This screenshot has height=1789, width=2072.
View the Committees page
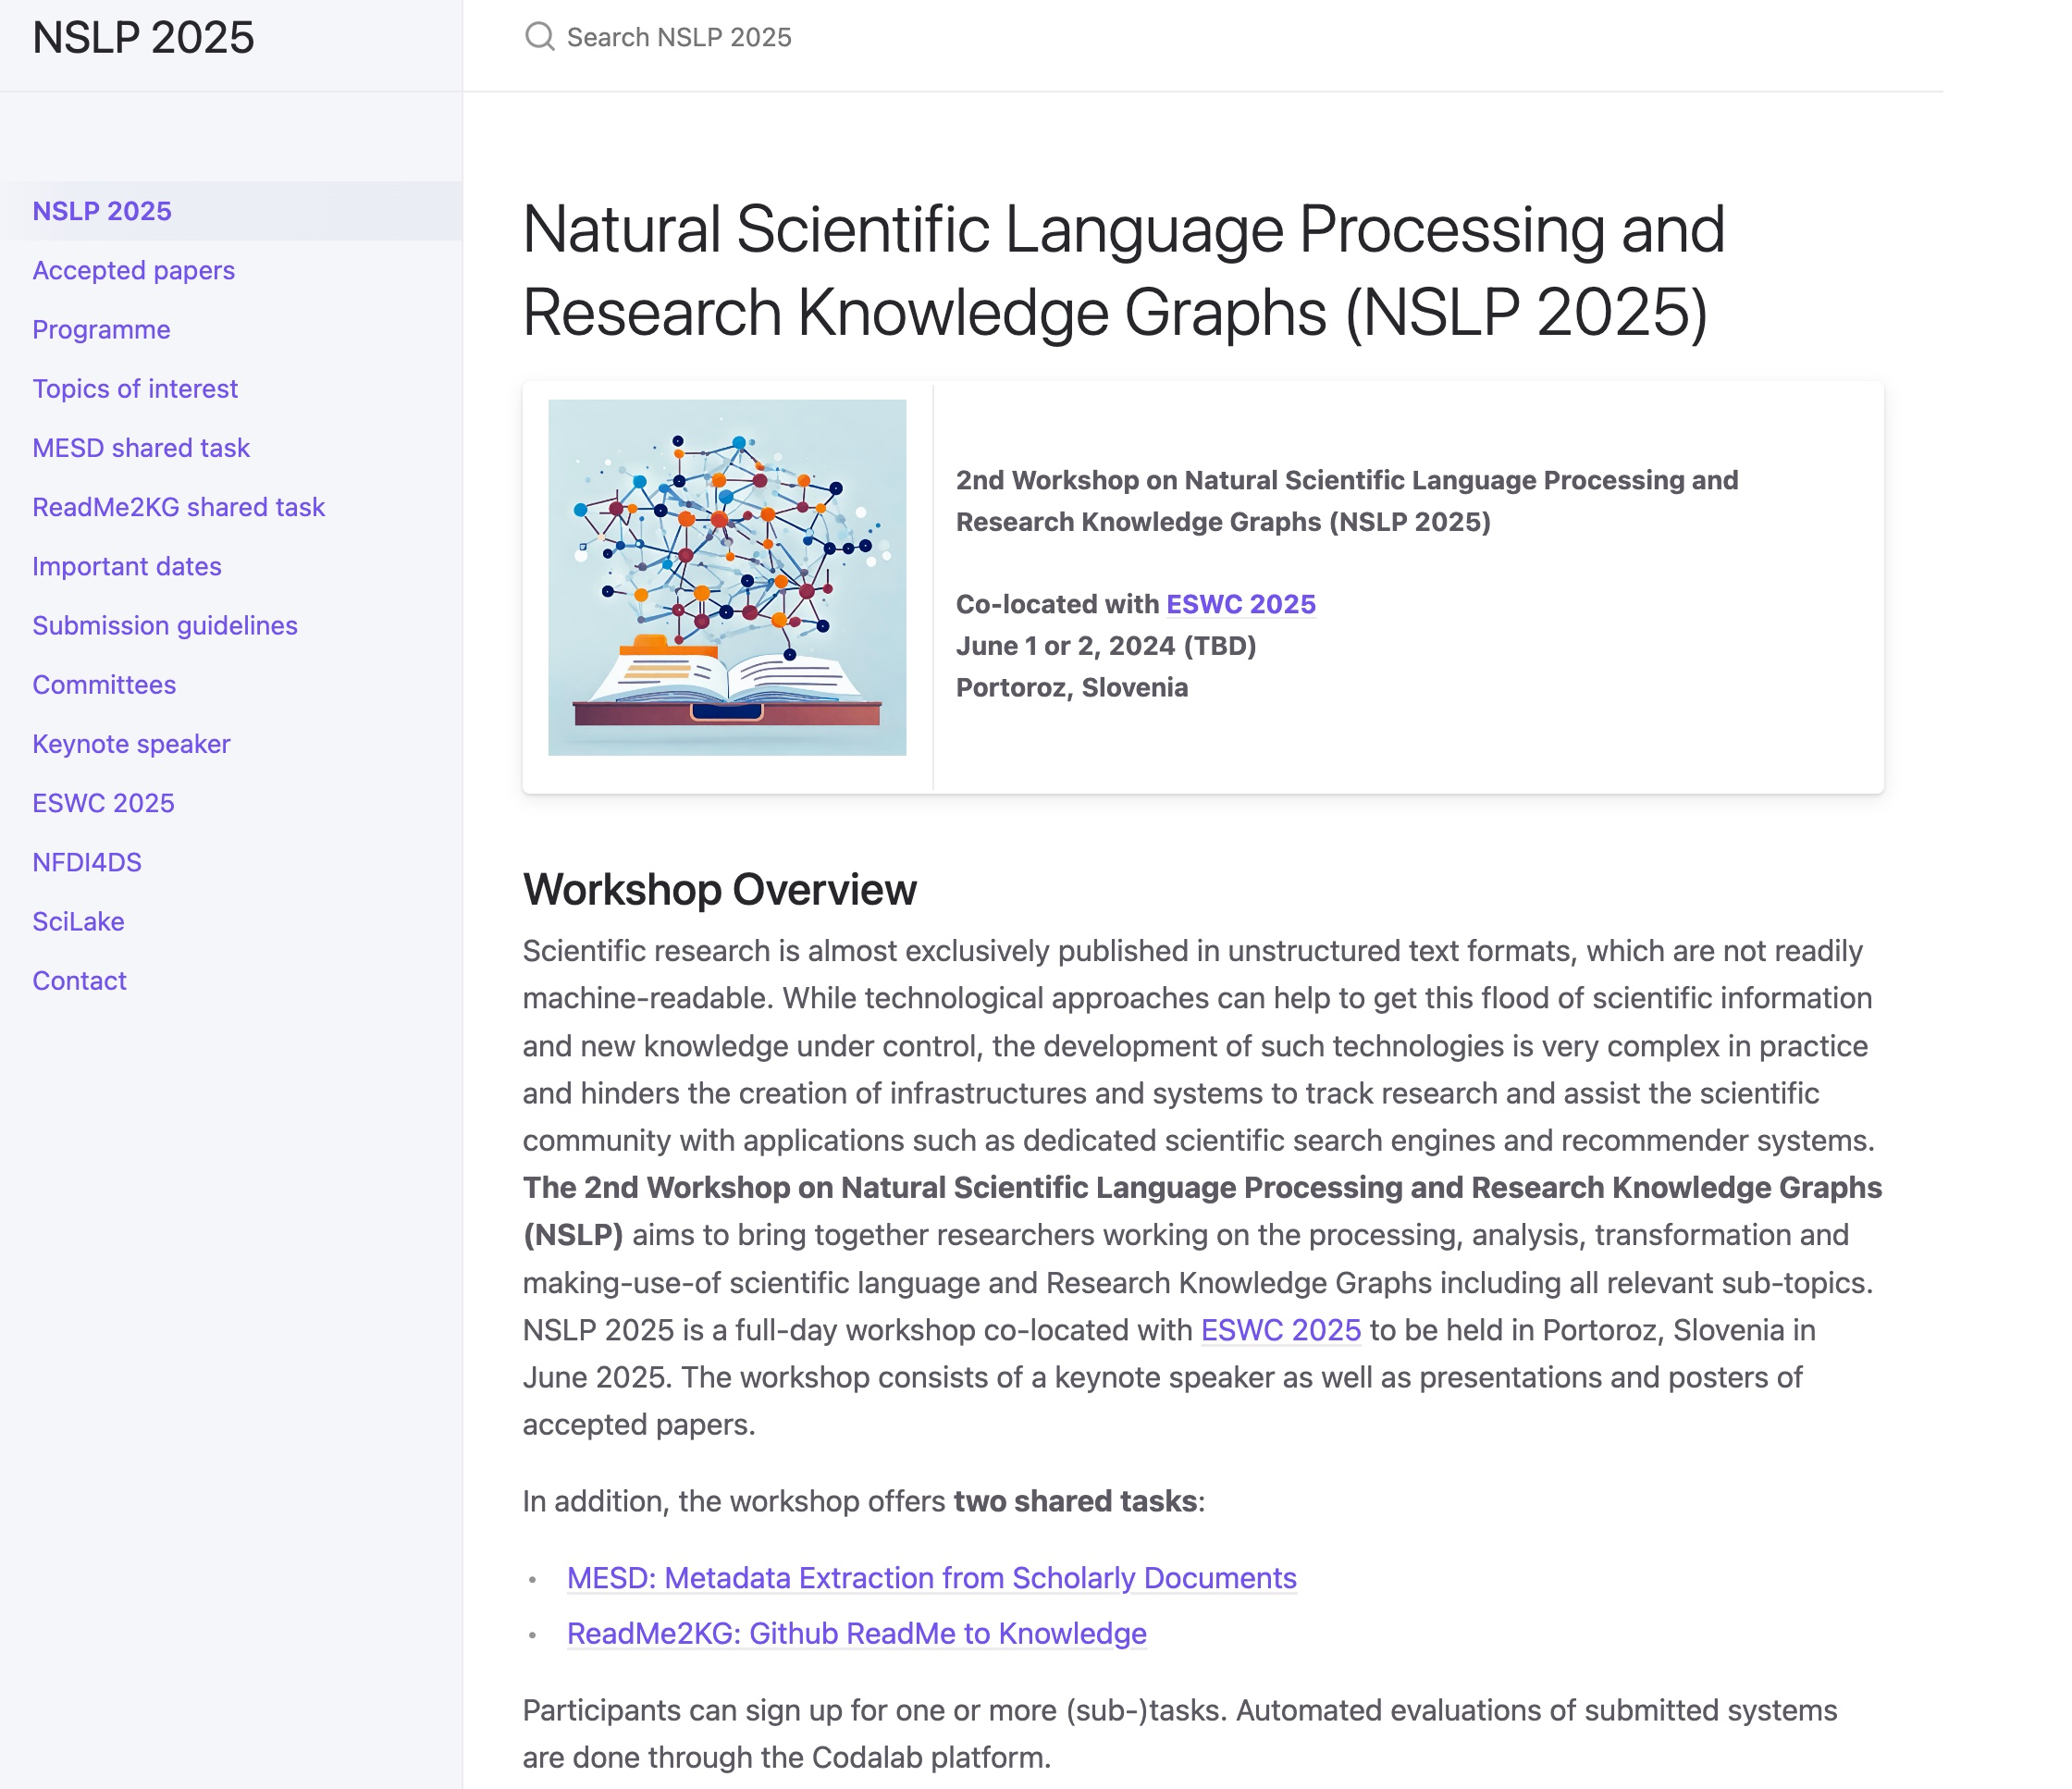pyautogui.click(x=104, y=684)
